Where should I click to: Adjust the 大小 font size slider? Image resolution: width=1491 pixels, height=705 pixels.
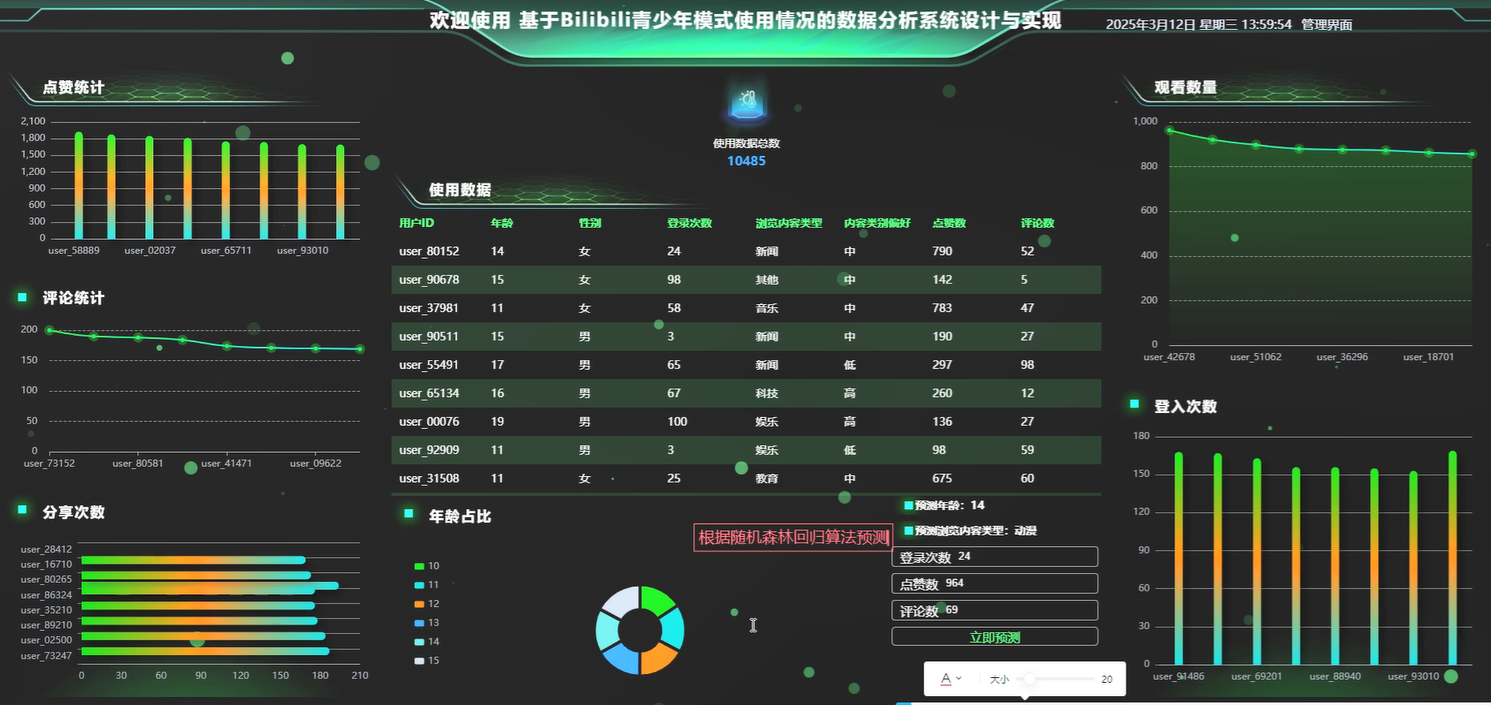[x=1056, y=679]
